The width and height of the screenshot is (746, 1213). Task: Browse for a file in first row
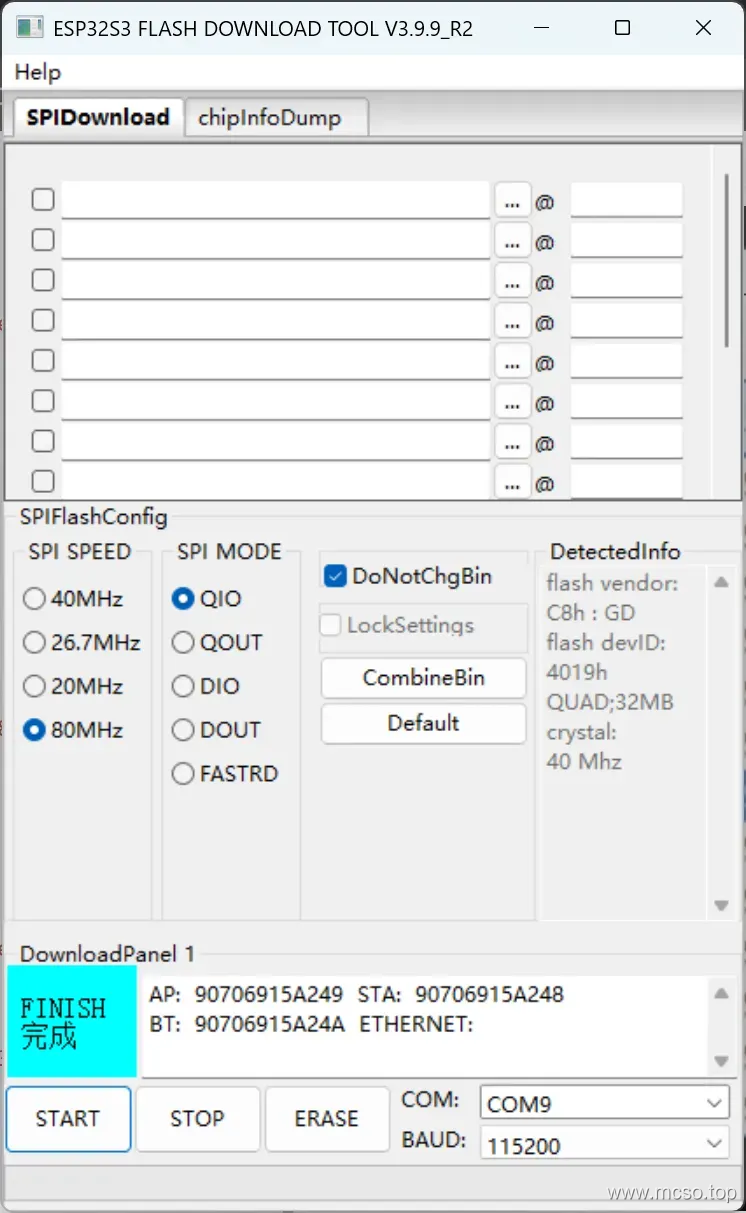tap(512, 200)
